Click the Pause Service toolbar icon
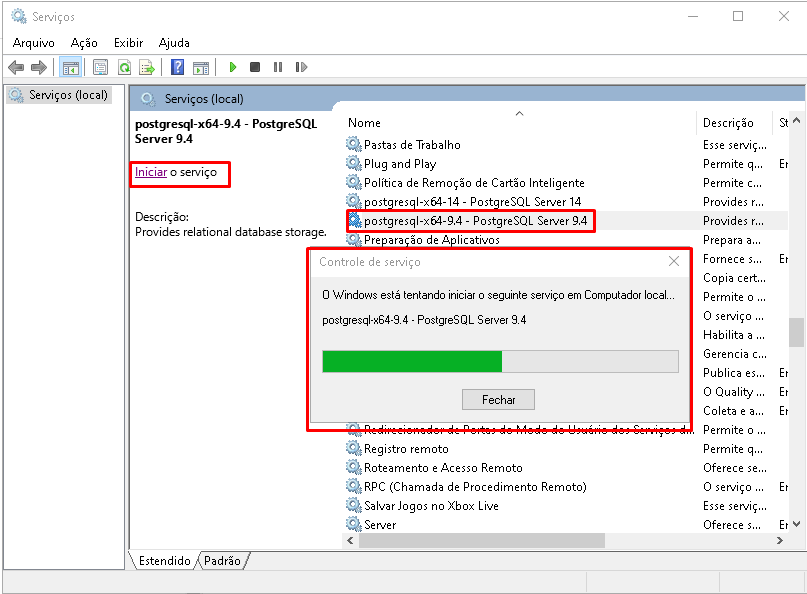807x594 pixels. pos(278,67)
